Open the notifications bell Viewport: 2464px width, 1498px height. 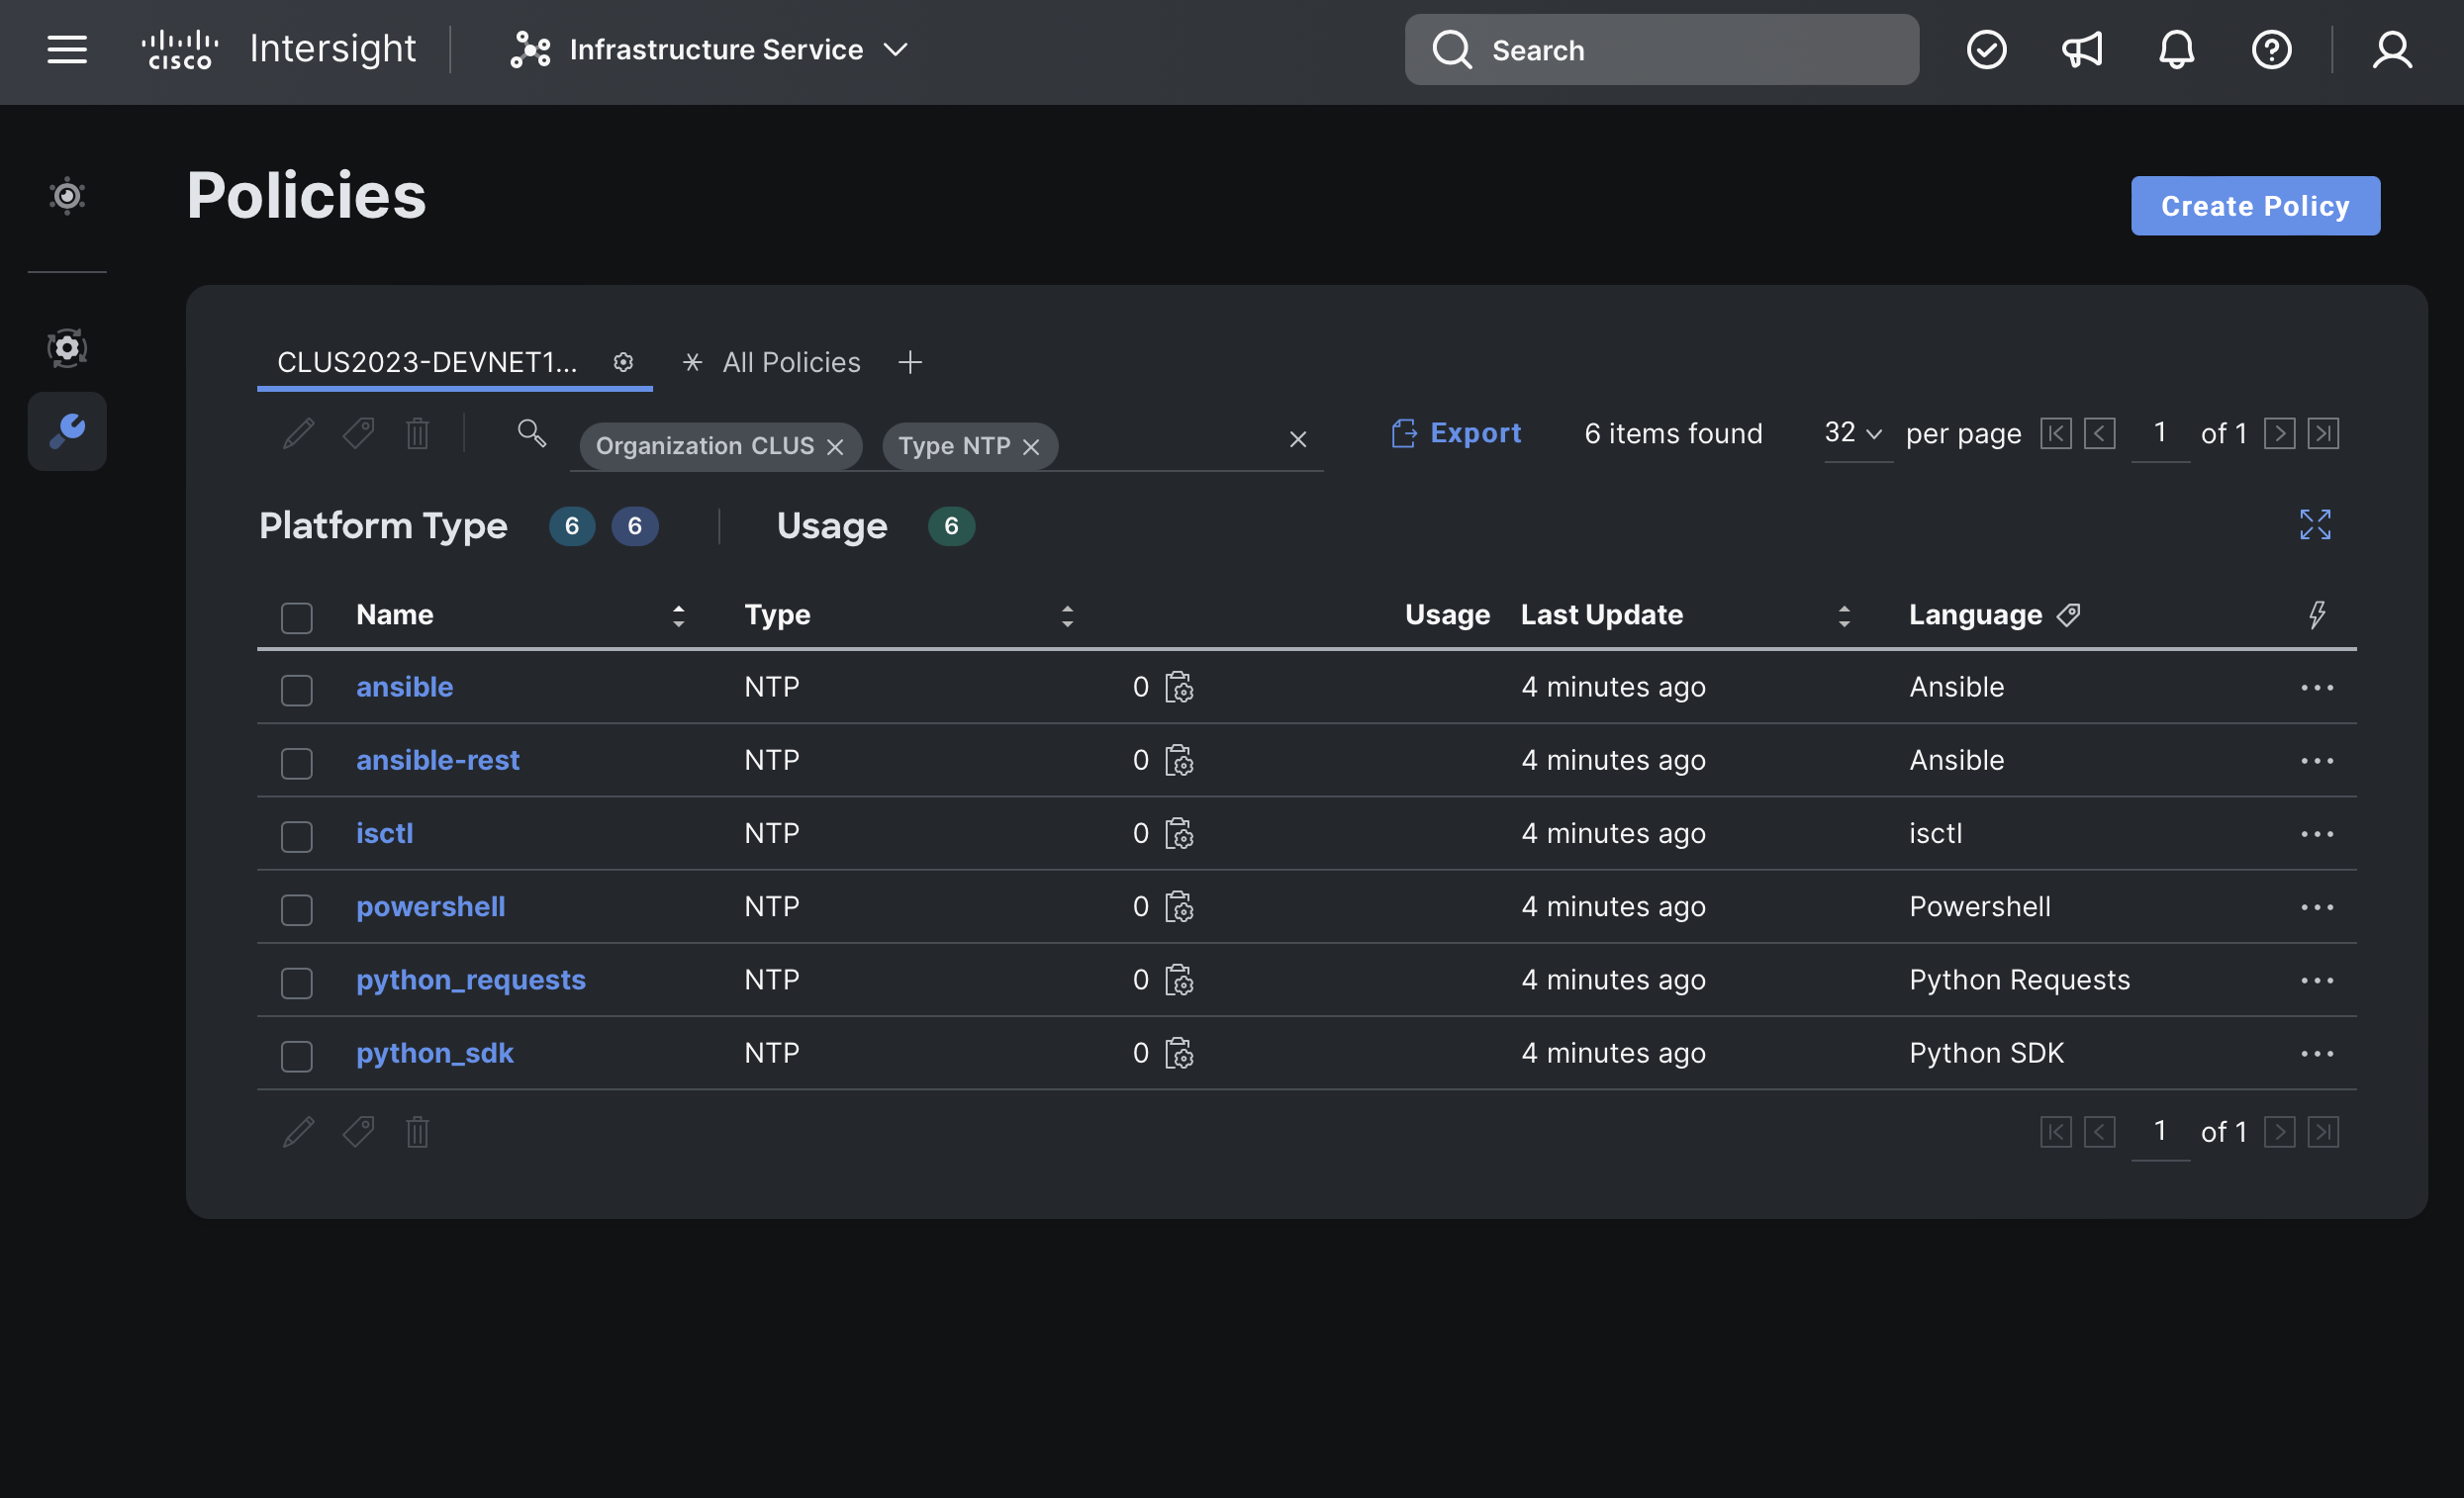2176,49
